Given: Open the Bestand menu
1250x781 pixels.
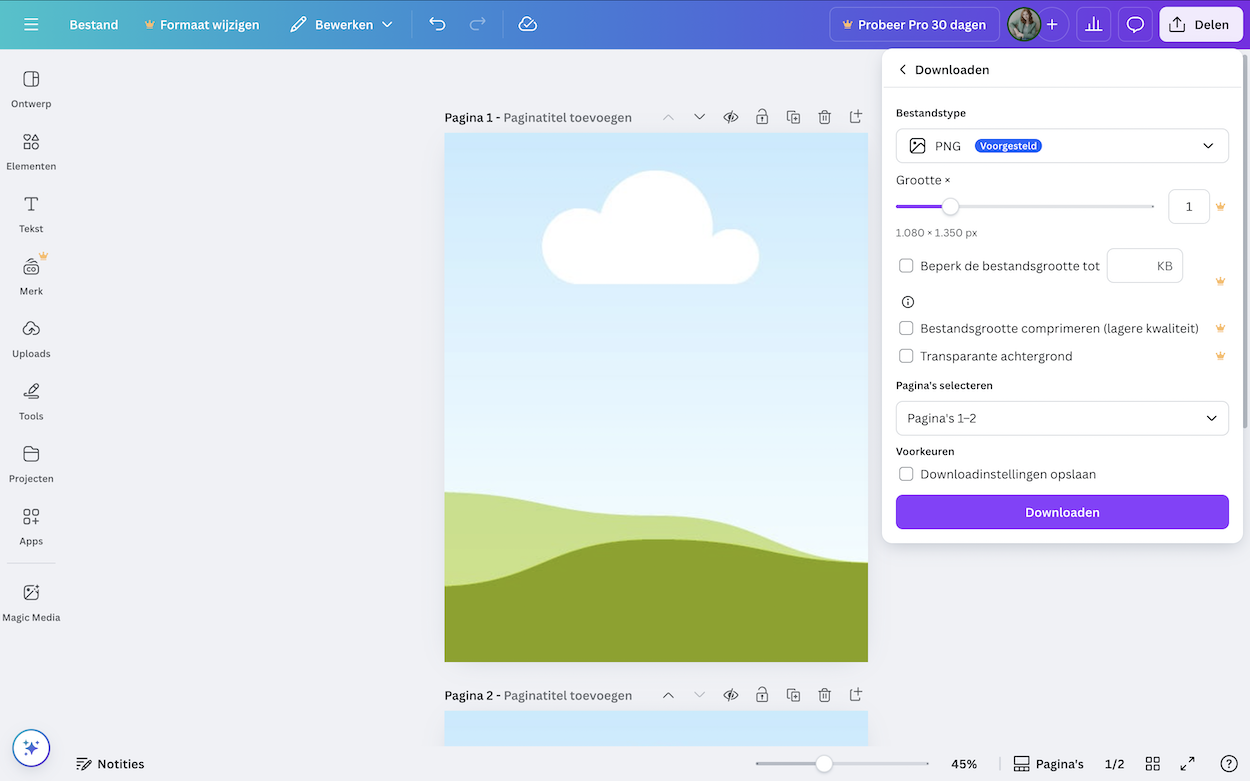Looking at the screenshot, I should point(93,24).
